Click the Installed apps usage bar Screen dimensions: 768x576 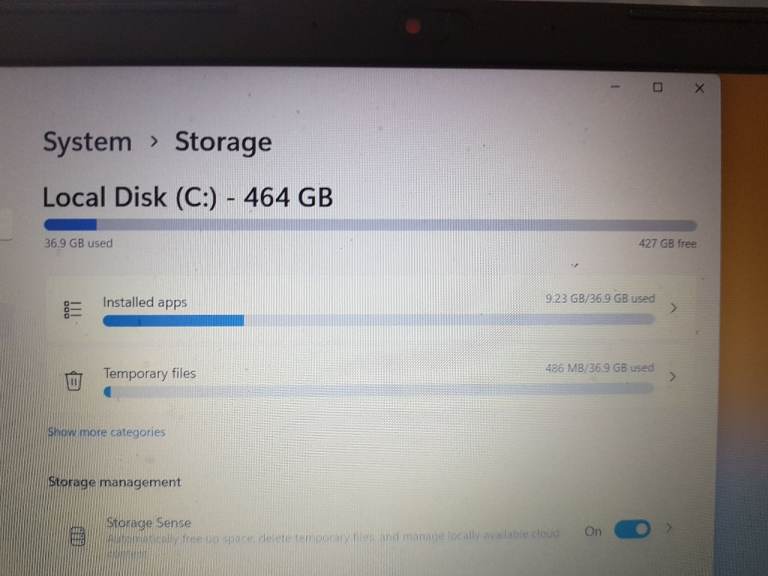[x=379, y=320]
